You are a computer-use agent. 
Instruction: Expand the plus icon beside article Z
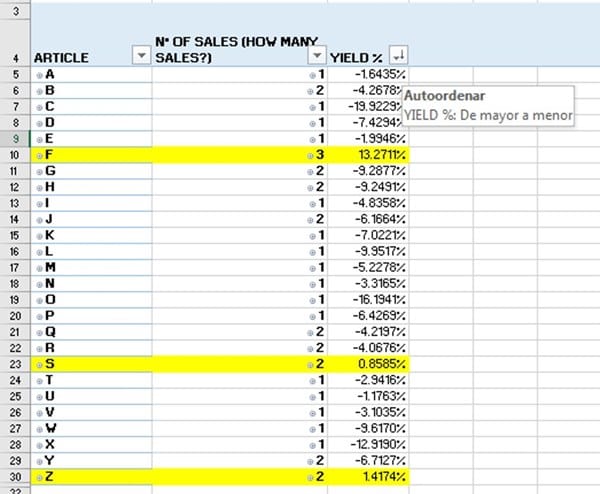[x=39, y=476]
